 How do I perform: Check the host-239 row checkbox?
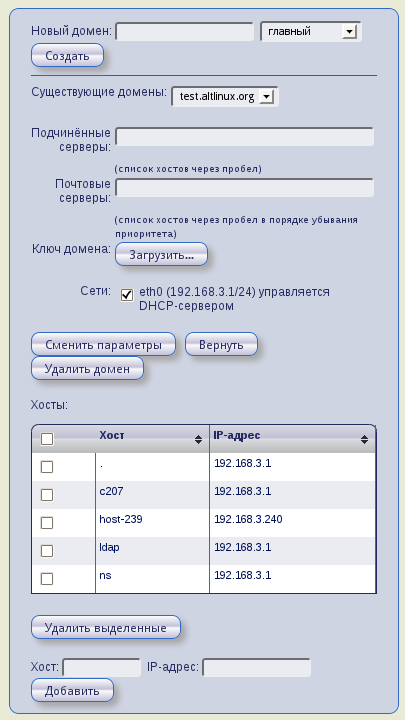tap(47, 523)
